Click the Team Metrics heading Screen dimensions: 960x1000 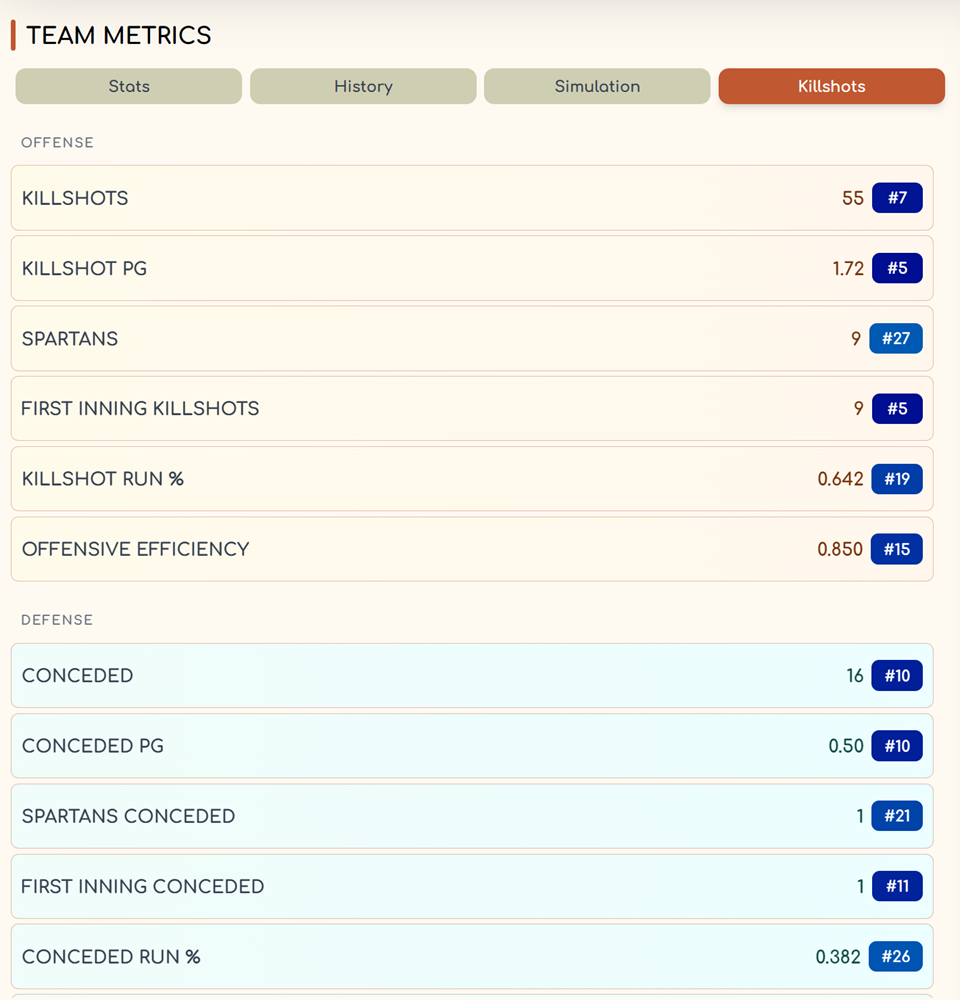[118, 36]
